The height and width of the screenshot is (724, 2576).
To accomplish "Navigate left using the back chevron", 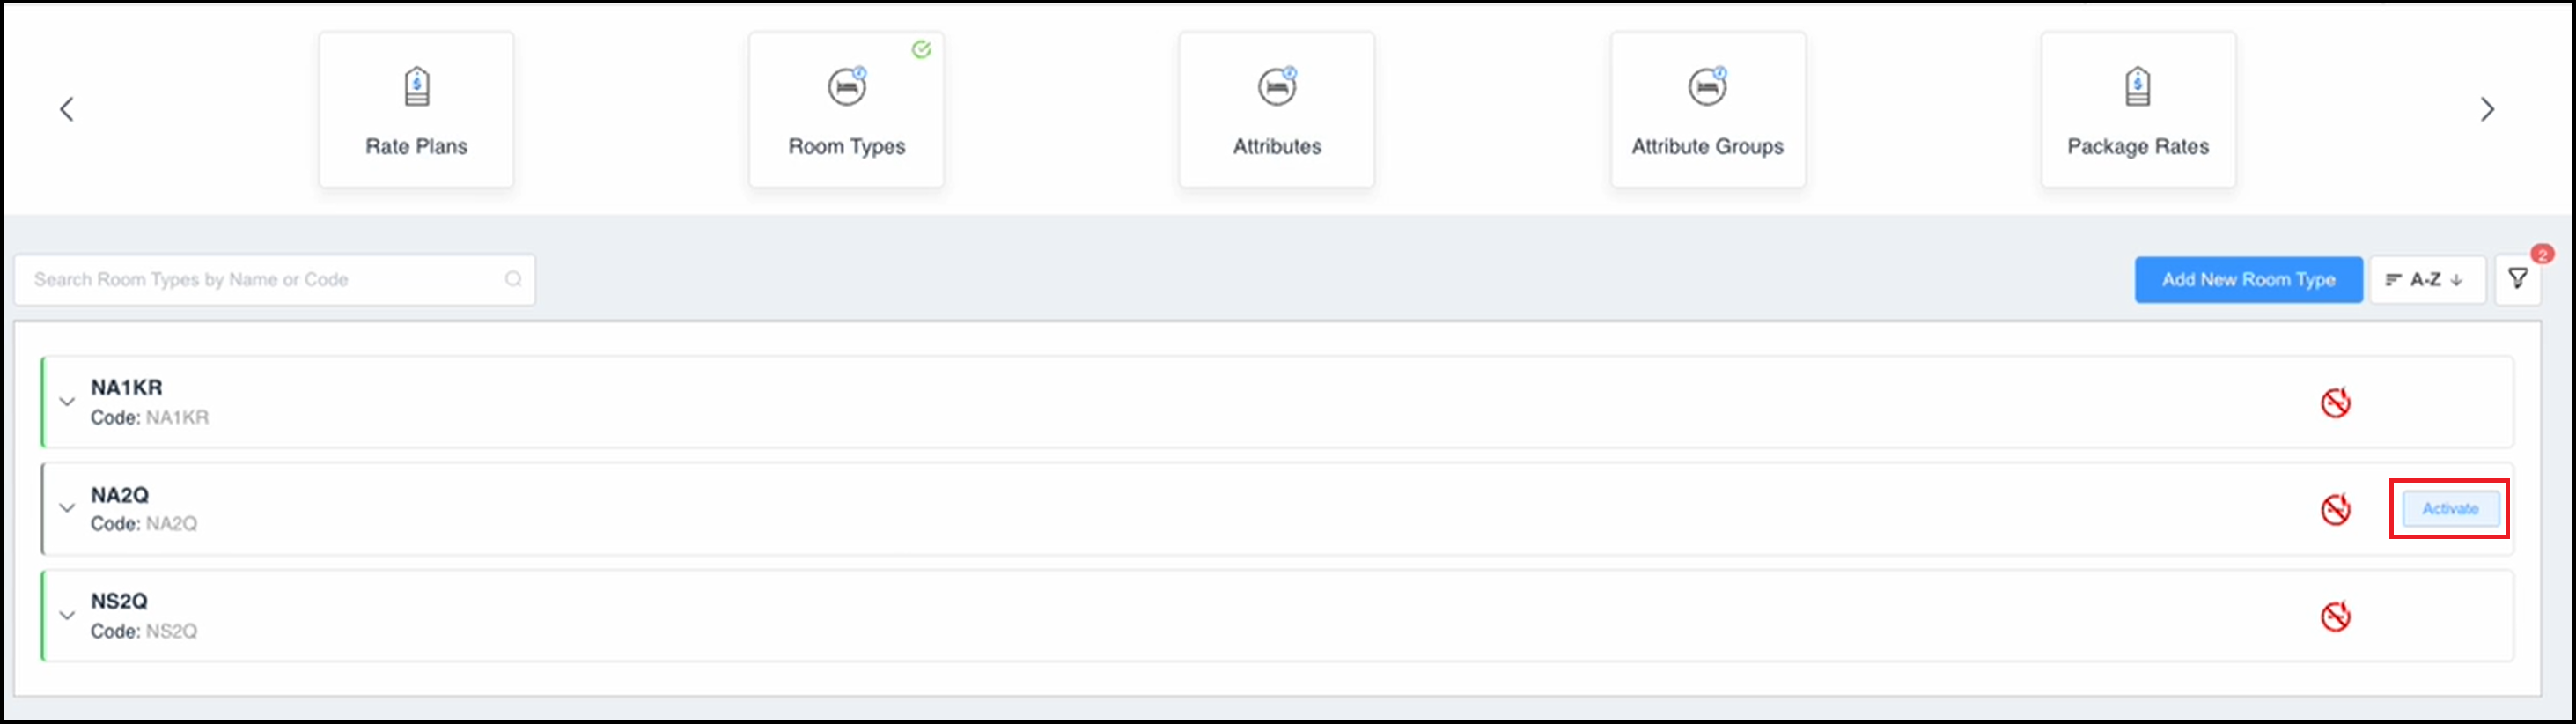I will pos(67,109).
